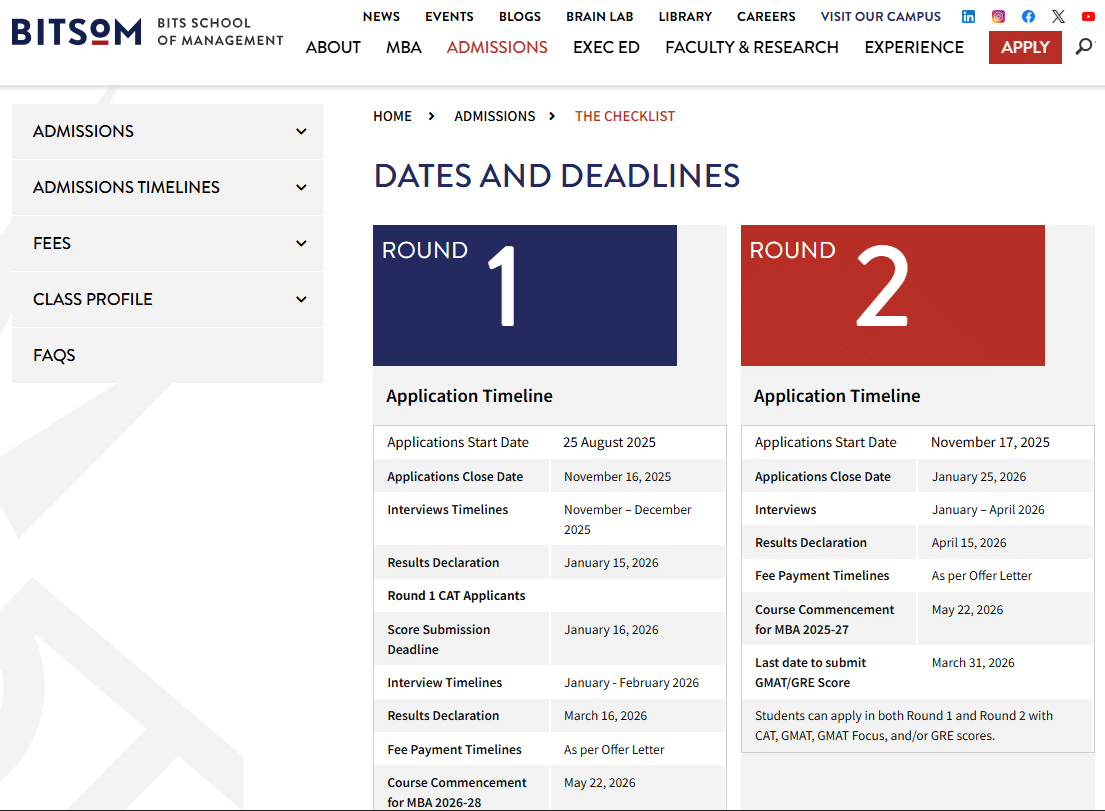1105x811 pixels.
Task: Click VISIT OUR CAMPUS link
Action: coord(880,16)
